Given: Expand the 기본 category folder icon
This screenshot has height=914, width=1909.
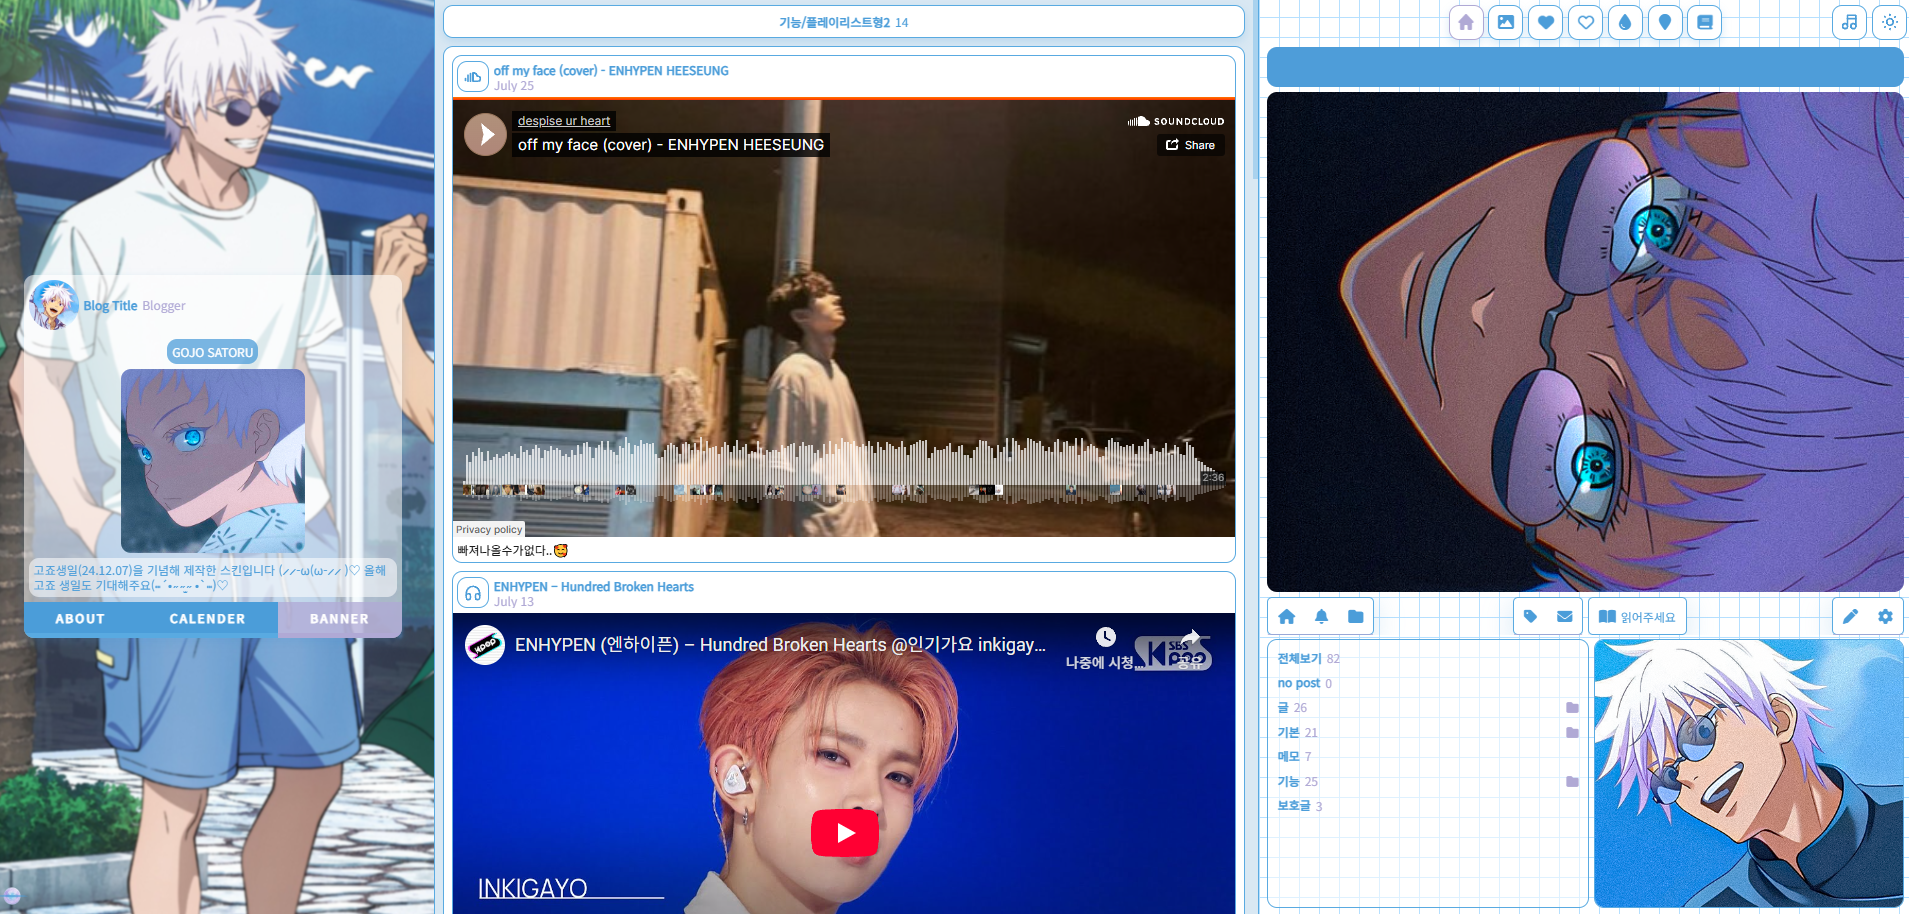Looking at the screenshot, I should pos(1572,733).
